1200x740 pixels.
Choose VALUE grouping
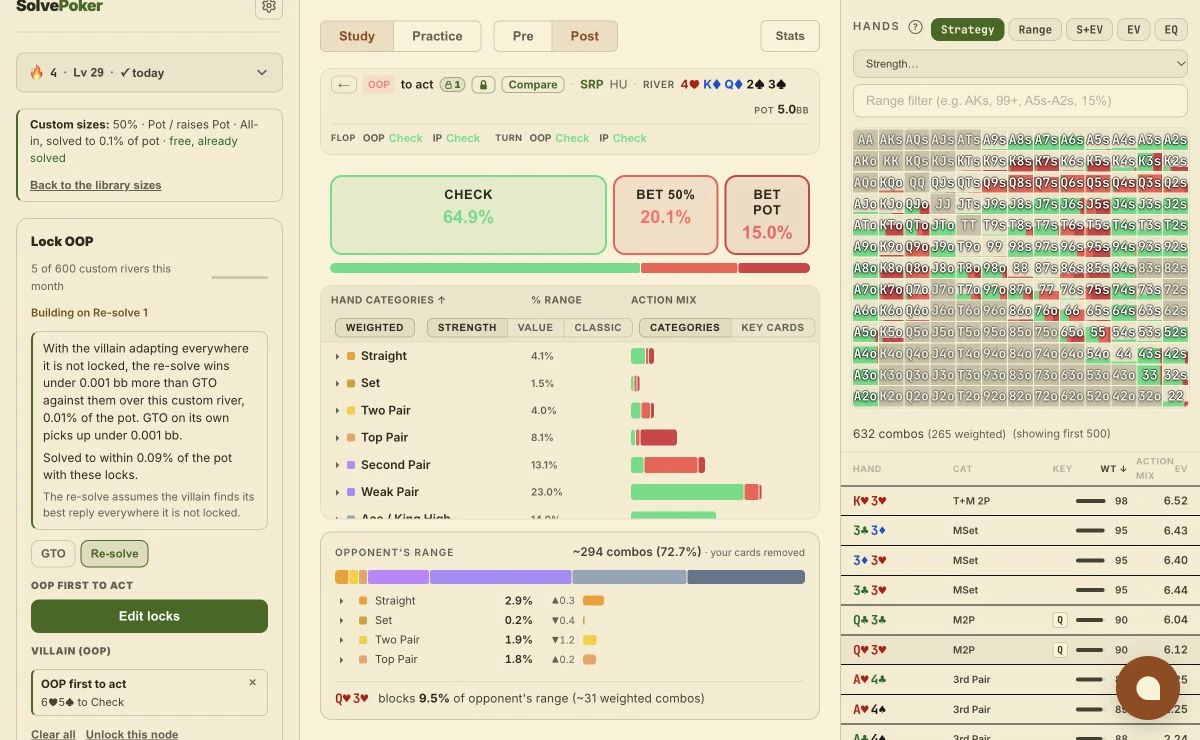click(x=535, y=327)
